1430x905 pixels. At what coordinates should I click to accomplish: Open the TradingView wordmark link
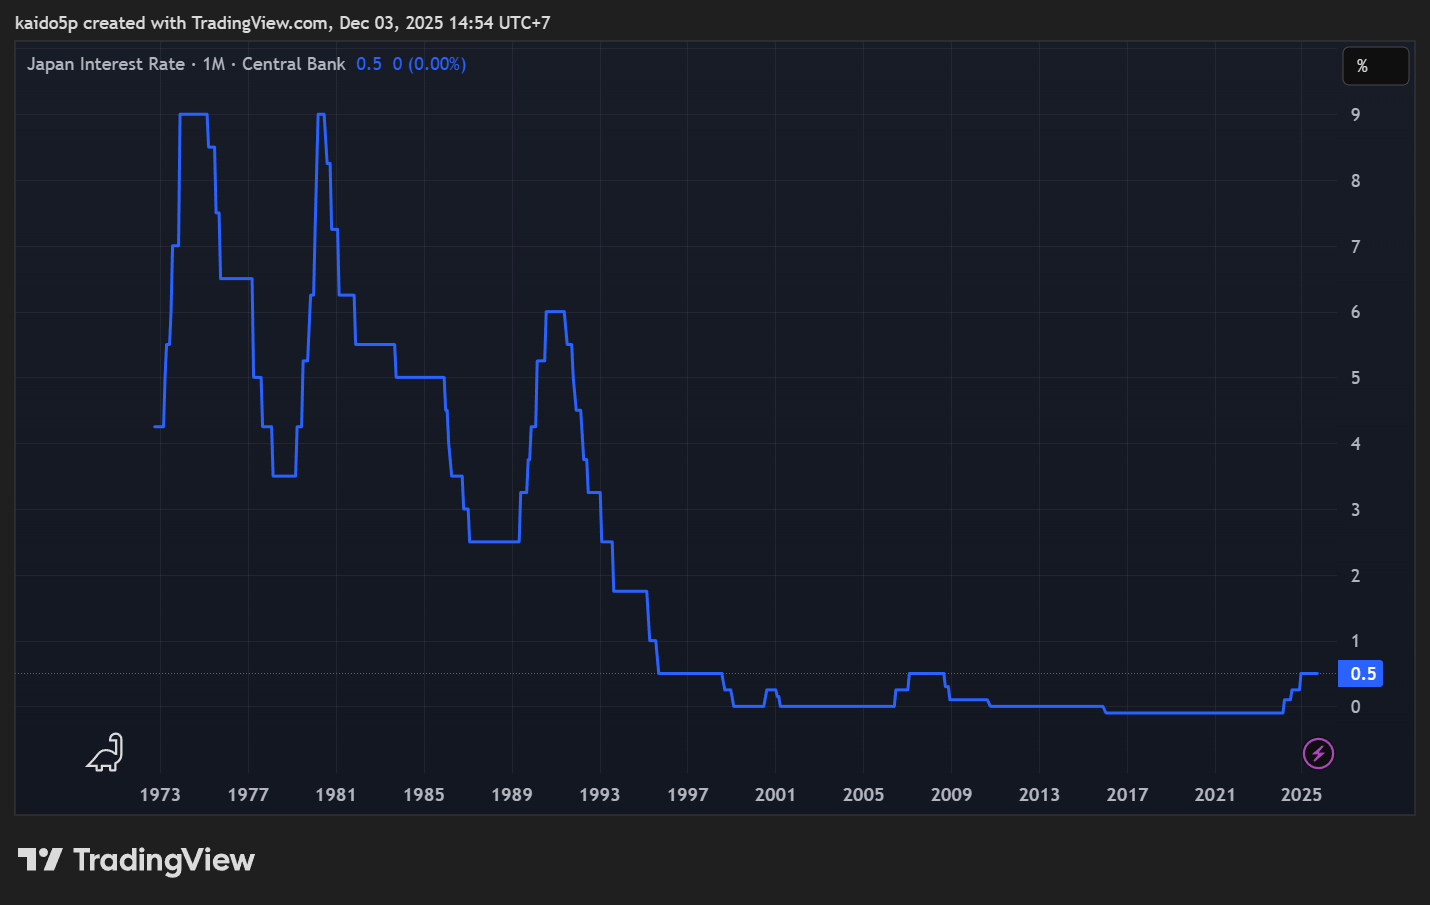pyautogui.click(x=164, y=860)
